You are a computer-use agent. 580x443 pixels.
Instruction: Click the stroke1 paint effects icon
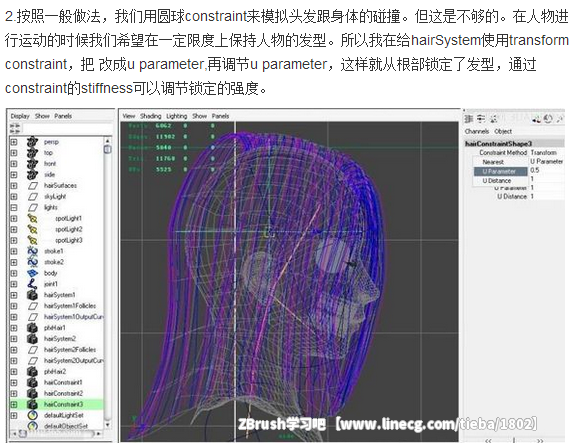coord(33,251)
